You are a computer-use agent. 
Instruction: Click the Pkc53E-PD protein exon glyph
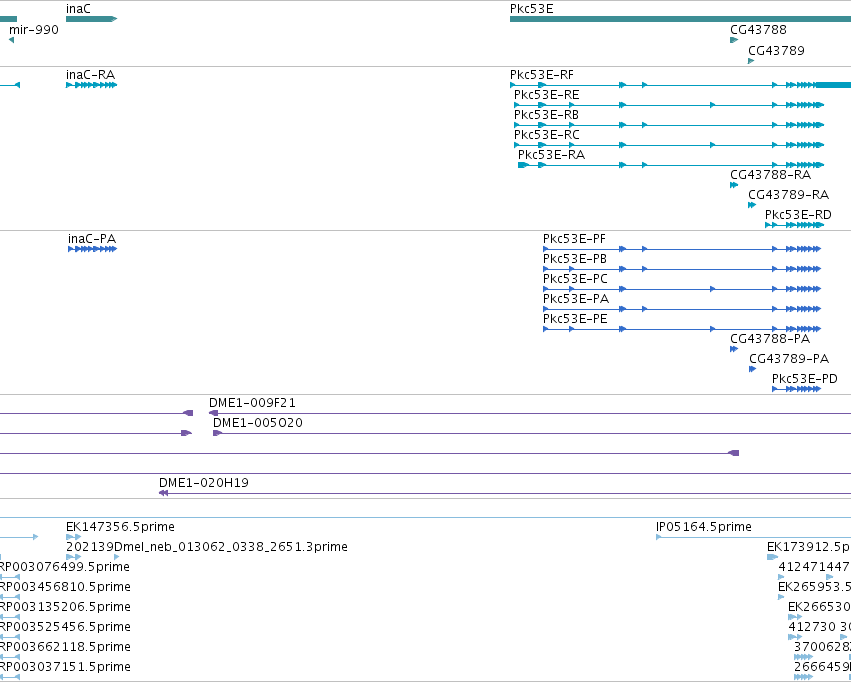[796, 389]
